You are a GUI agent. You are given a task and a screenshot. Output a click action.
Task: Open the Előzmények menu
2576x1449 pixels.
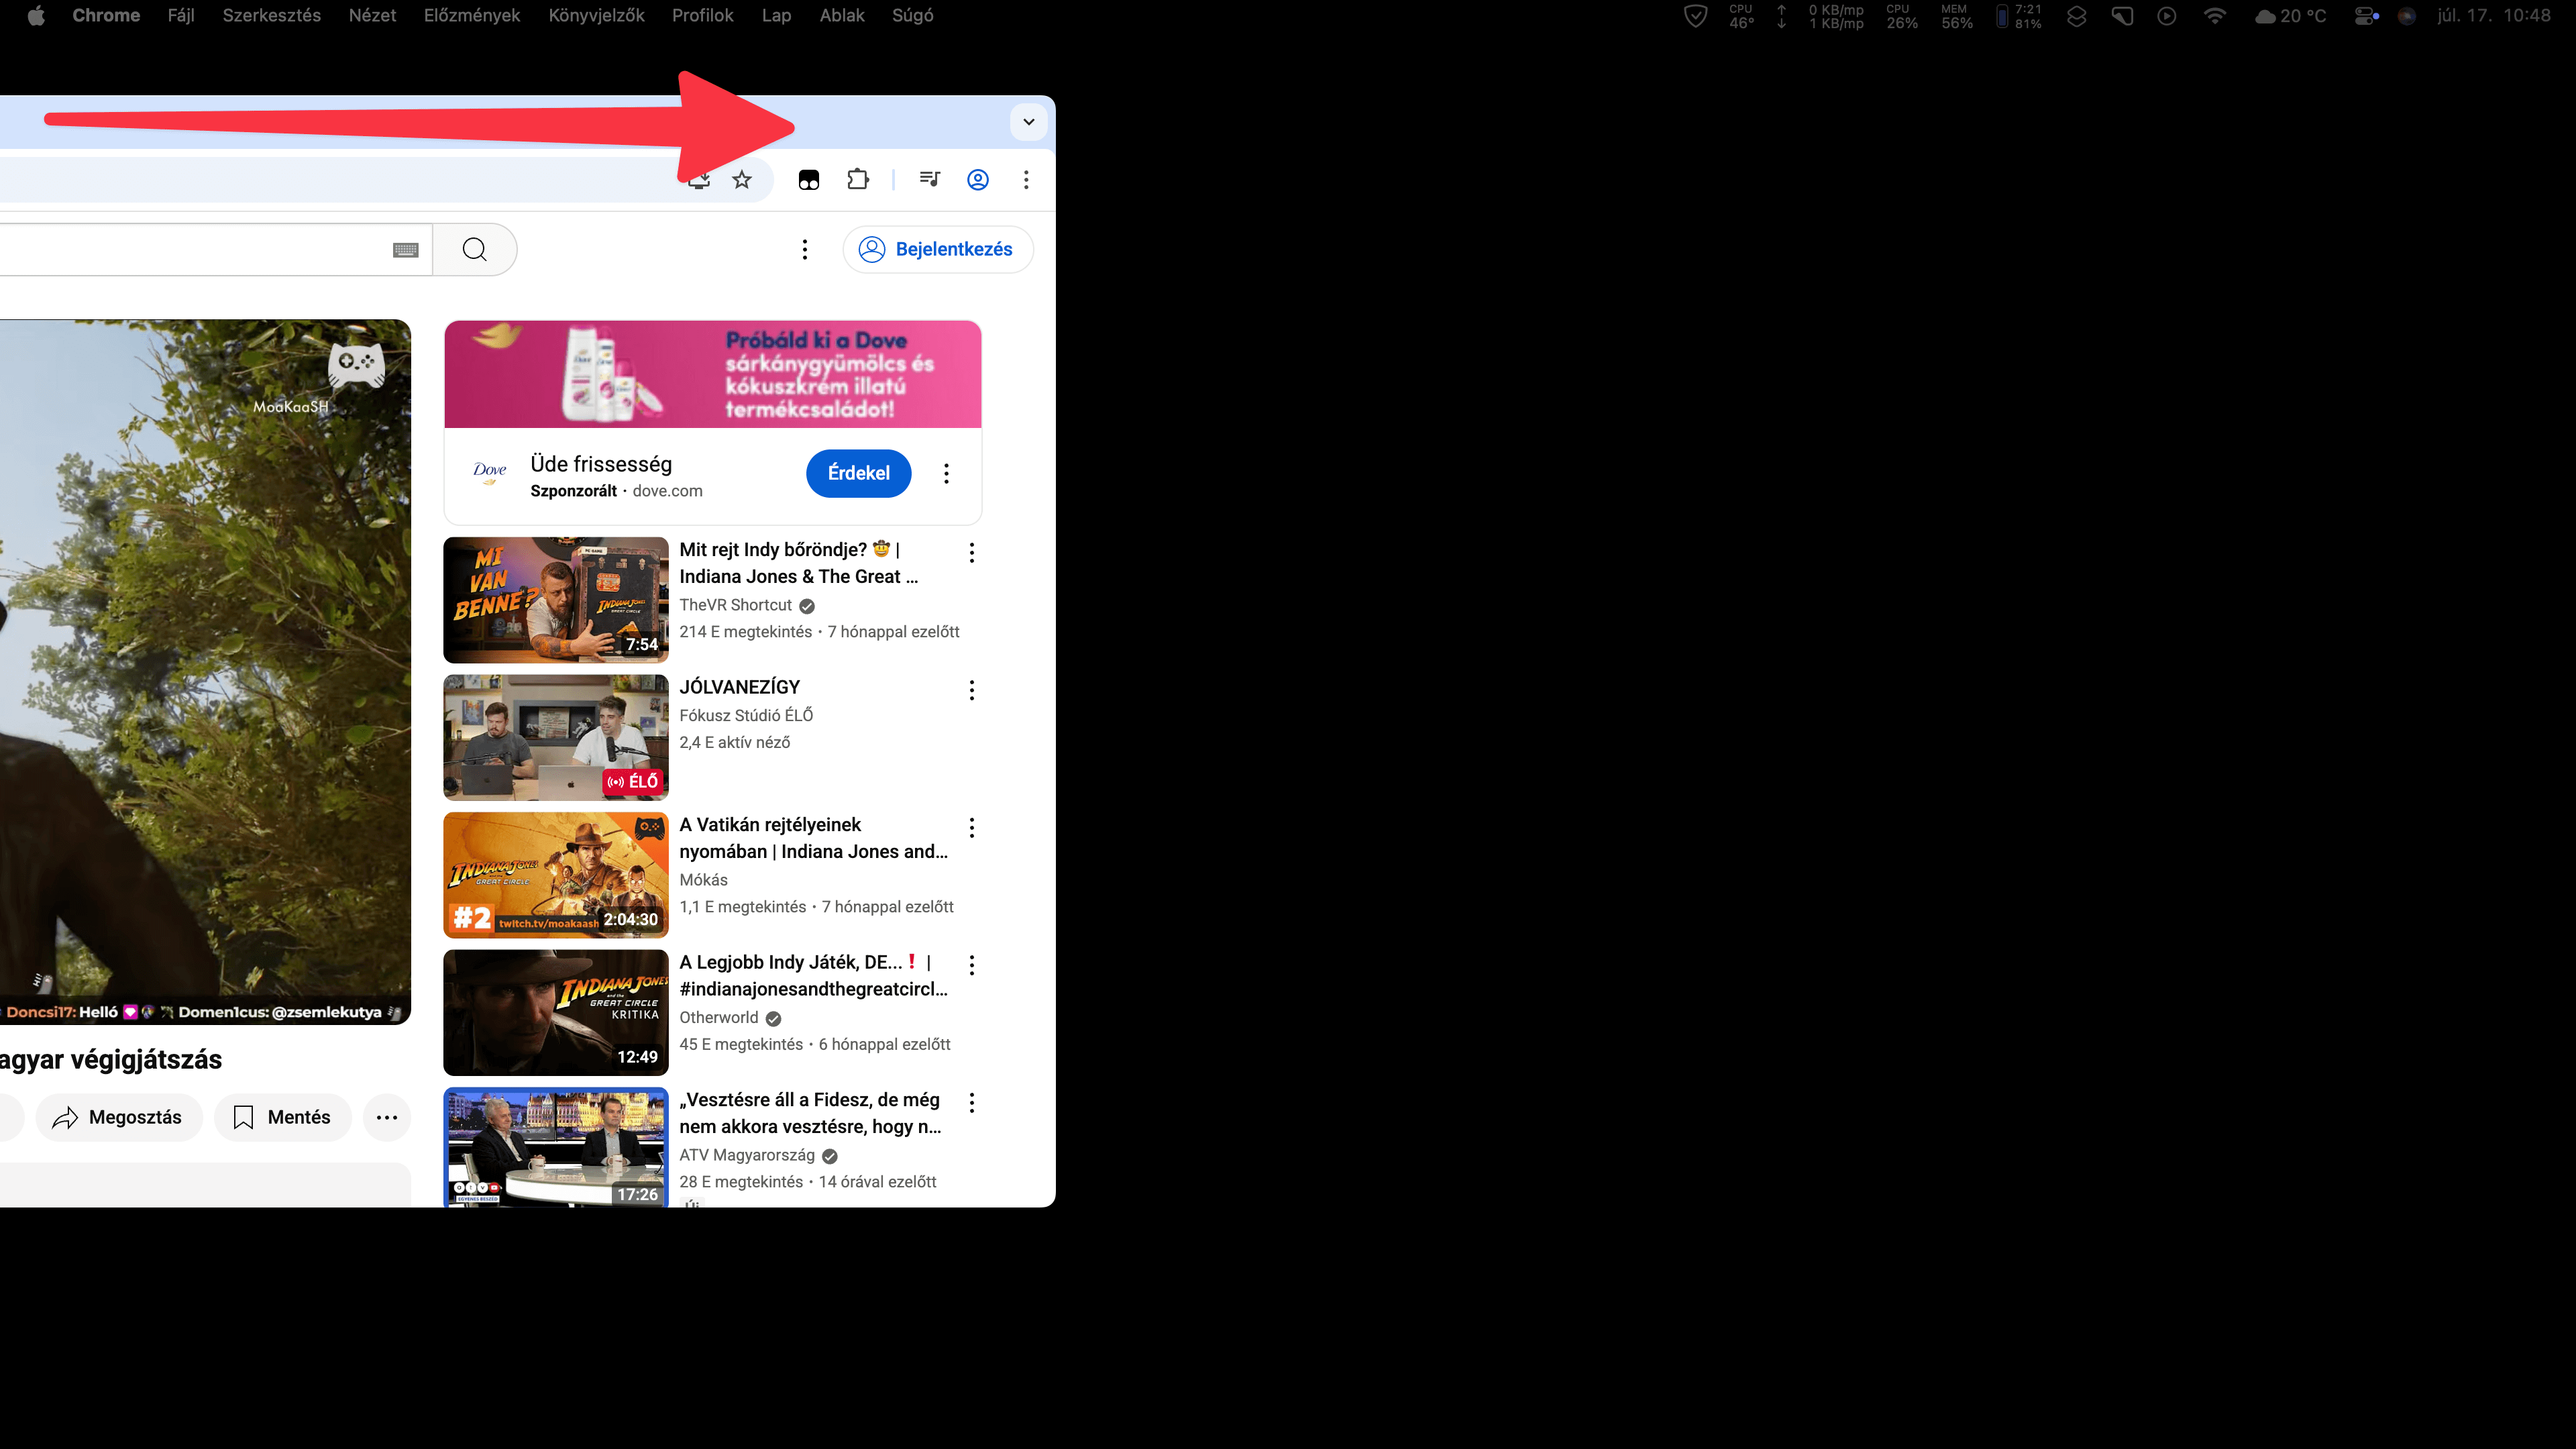(472, 16)
